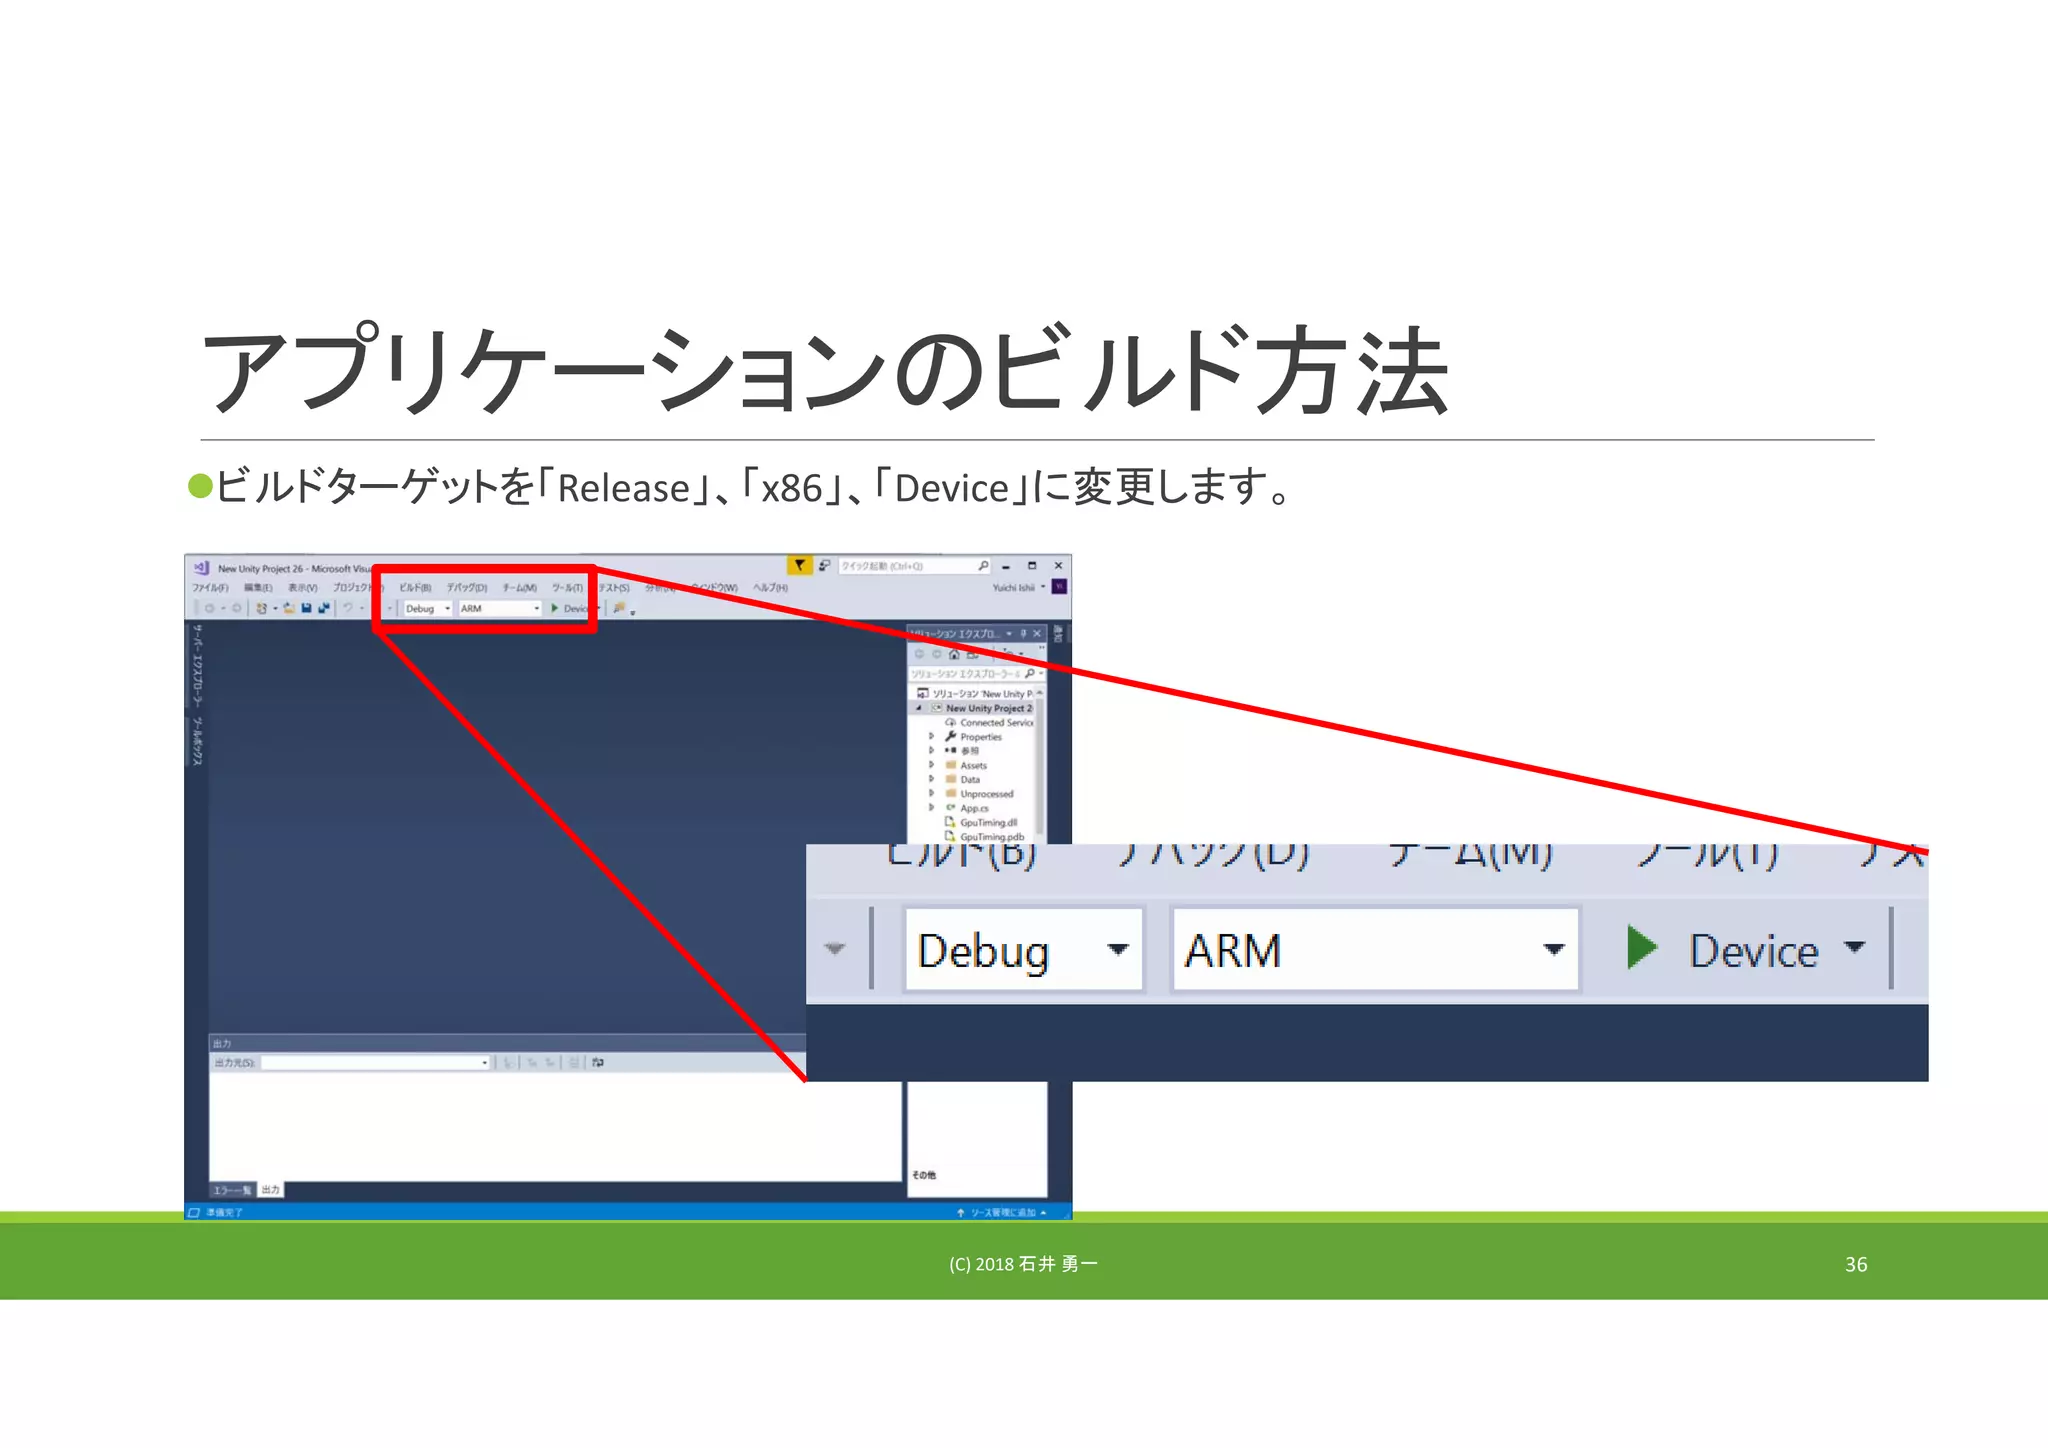Screen dimensions: 2048x1448
Task: Switch to the エラー一覧 tab
Action: point(232,1190)
